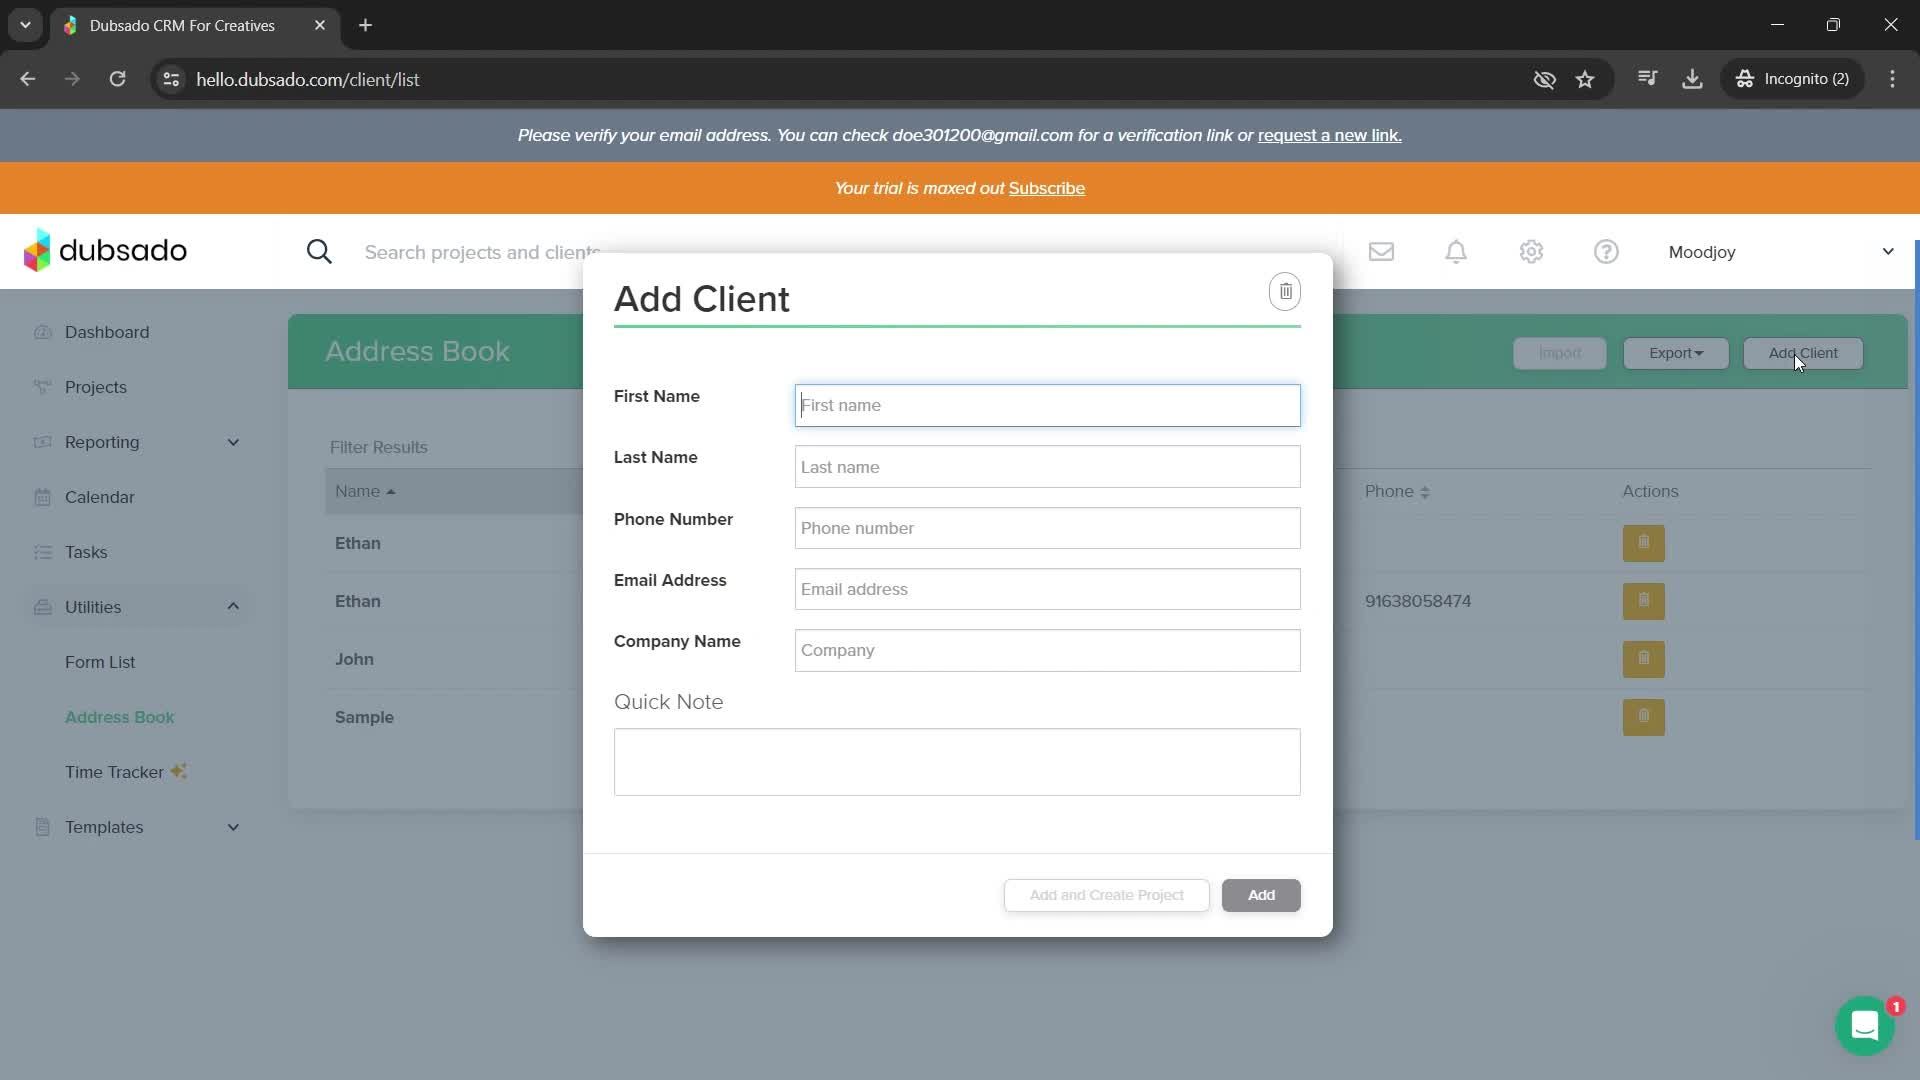
Task: Go to Projects
Action: (96, 387)
